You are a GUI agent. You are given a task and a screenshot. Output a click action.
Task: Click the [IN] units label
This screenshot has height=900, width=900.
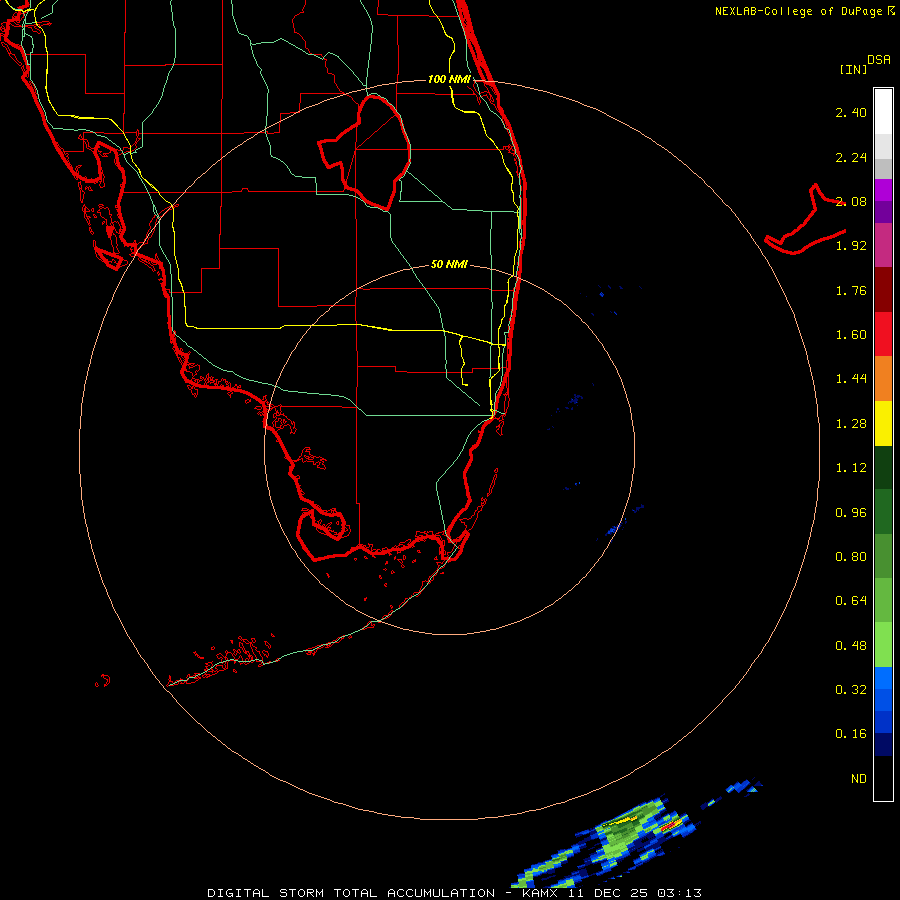(x=854, y=69)
